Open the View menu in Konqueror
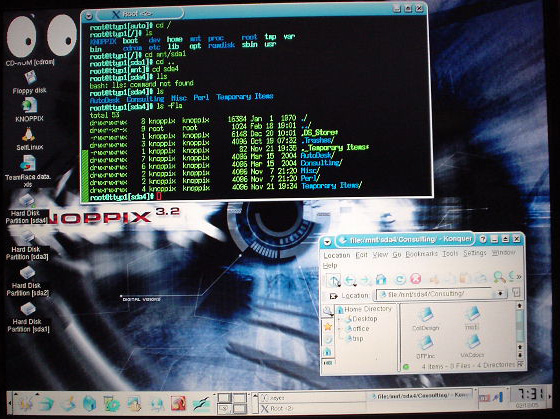The height and width of the screenshot is (419, 560). pos(380,254)
